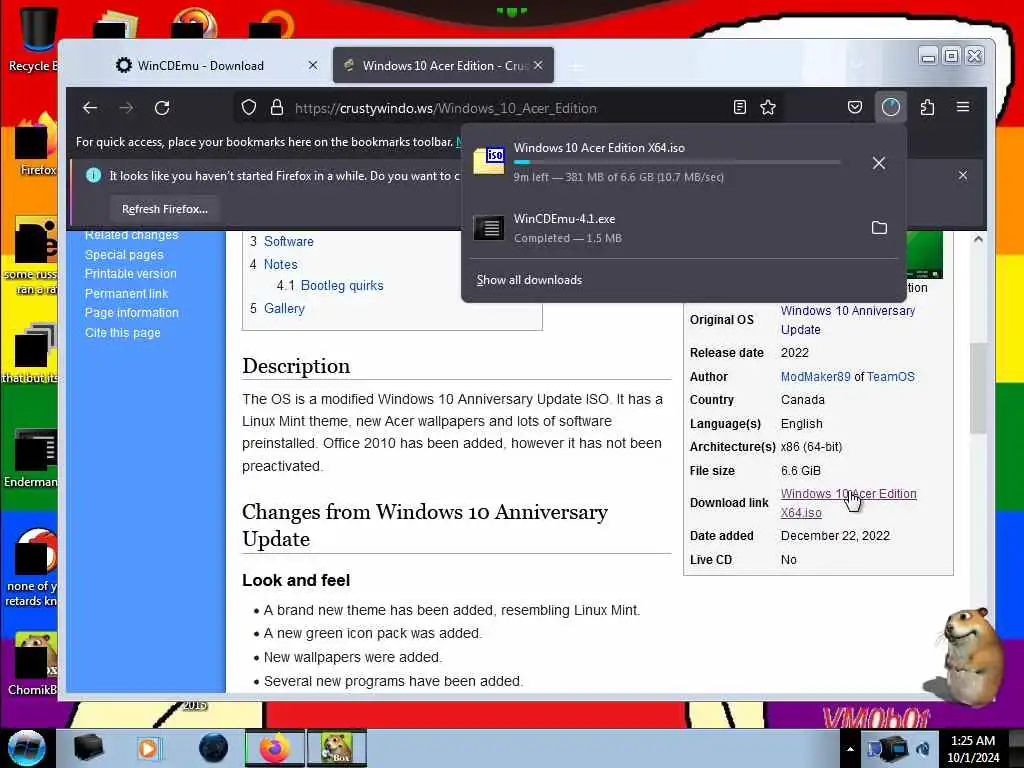Open Related changes sidebar link
1024x768 pixels.
pos(131,235)
